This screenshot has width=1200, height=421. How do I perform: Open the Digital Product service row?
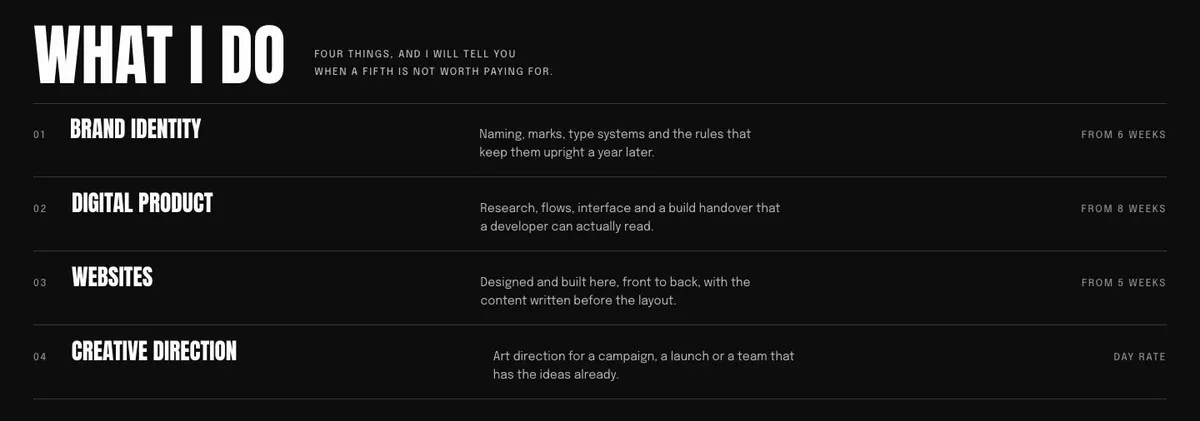click(600, 214)
